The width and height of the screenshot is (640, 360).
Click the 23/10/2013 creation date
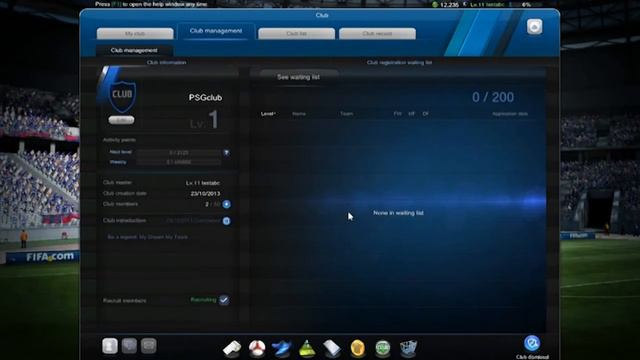coord(205,193)
